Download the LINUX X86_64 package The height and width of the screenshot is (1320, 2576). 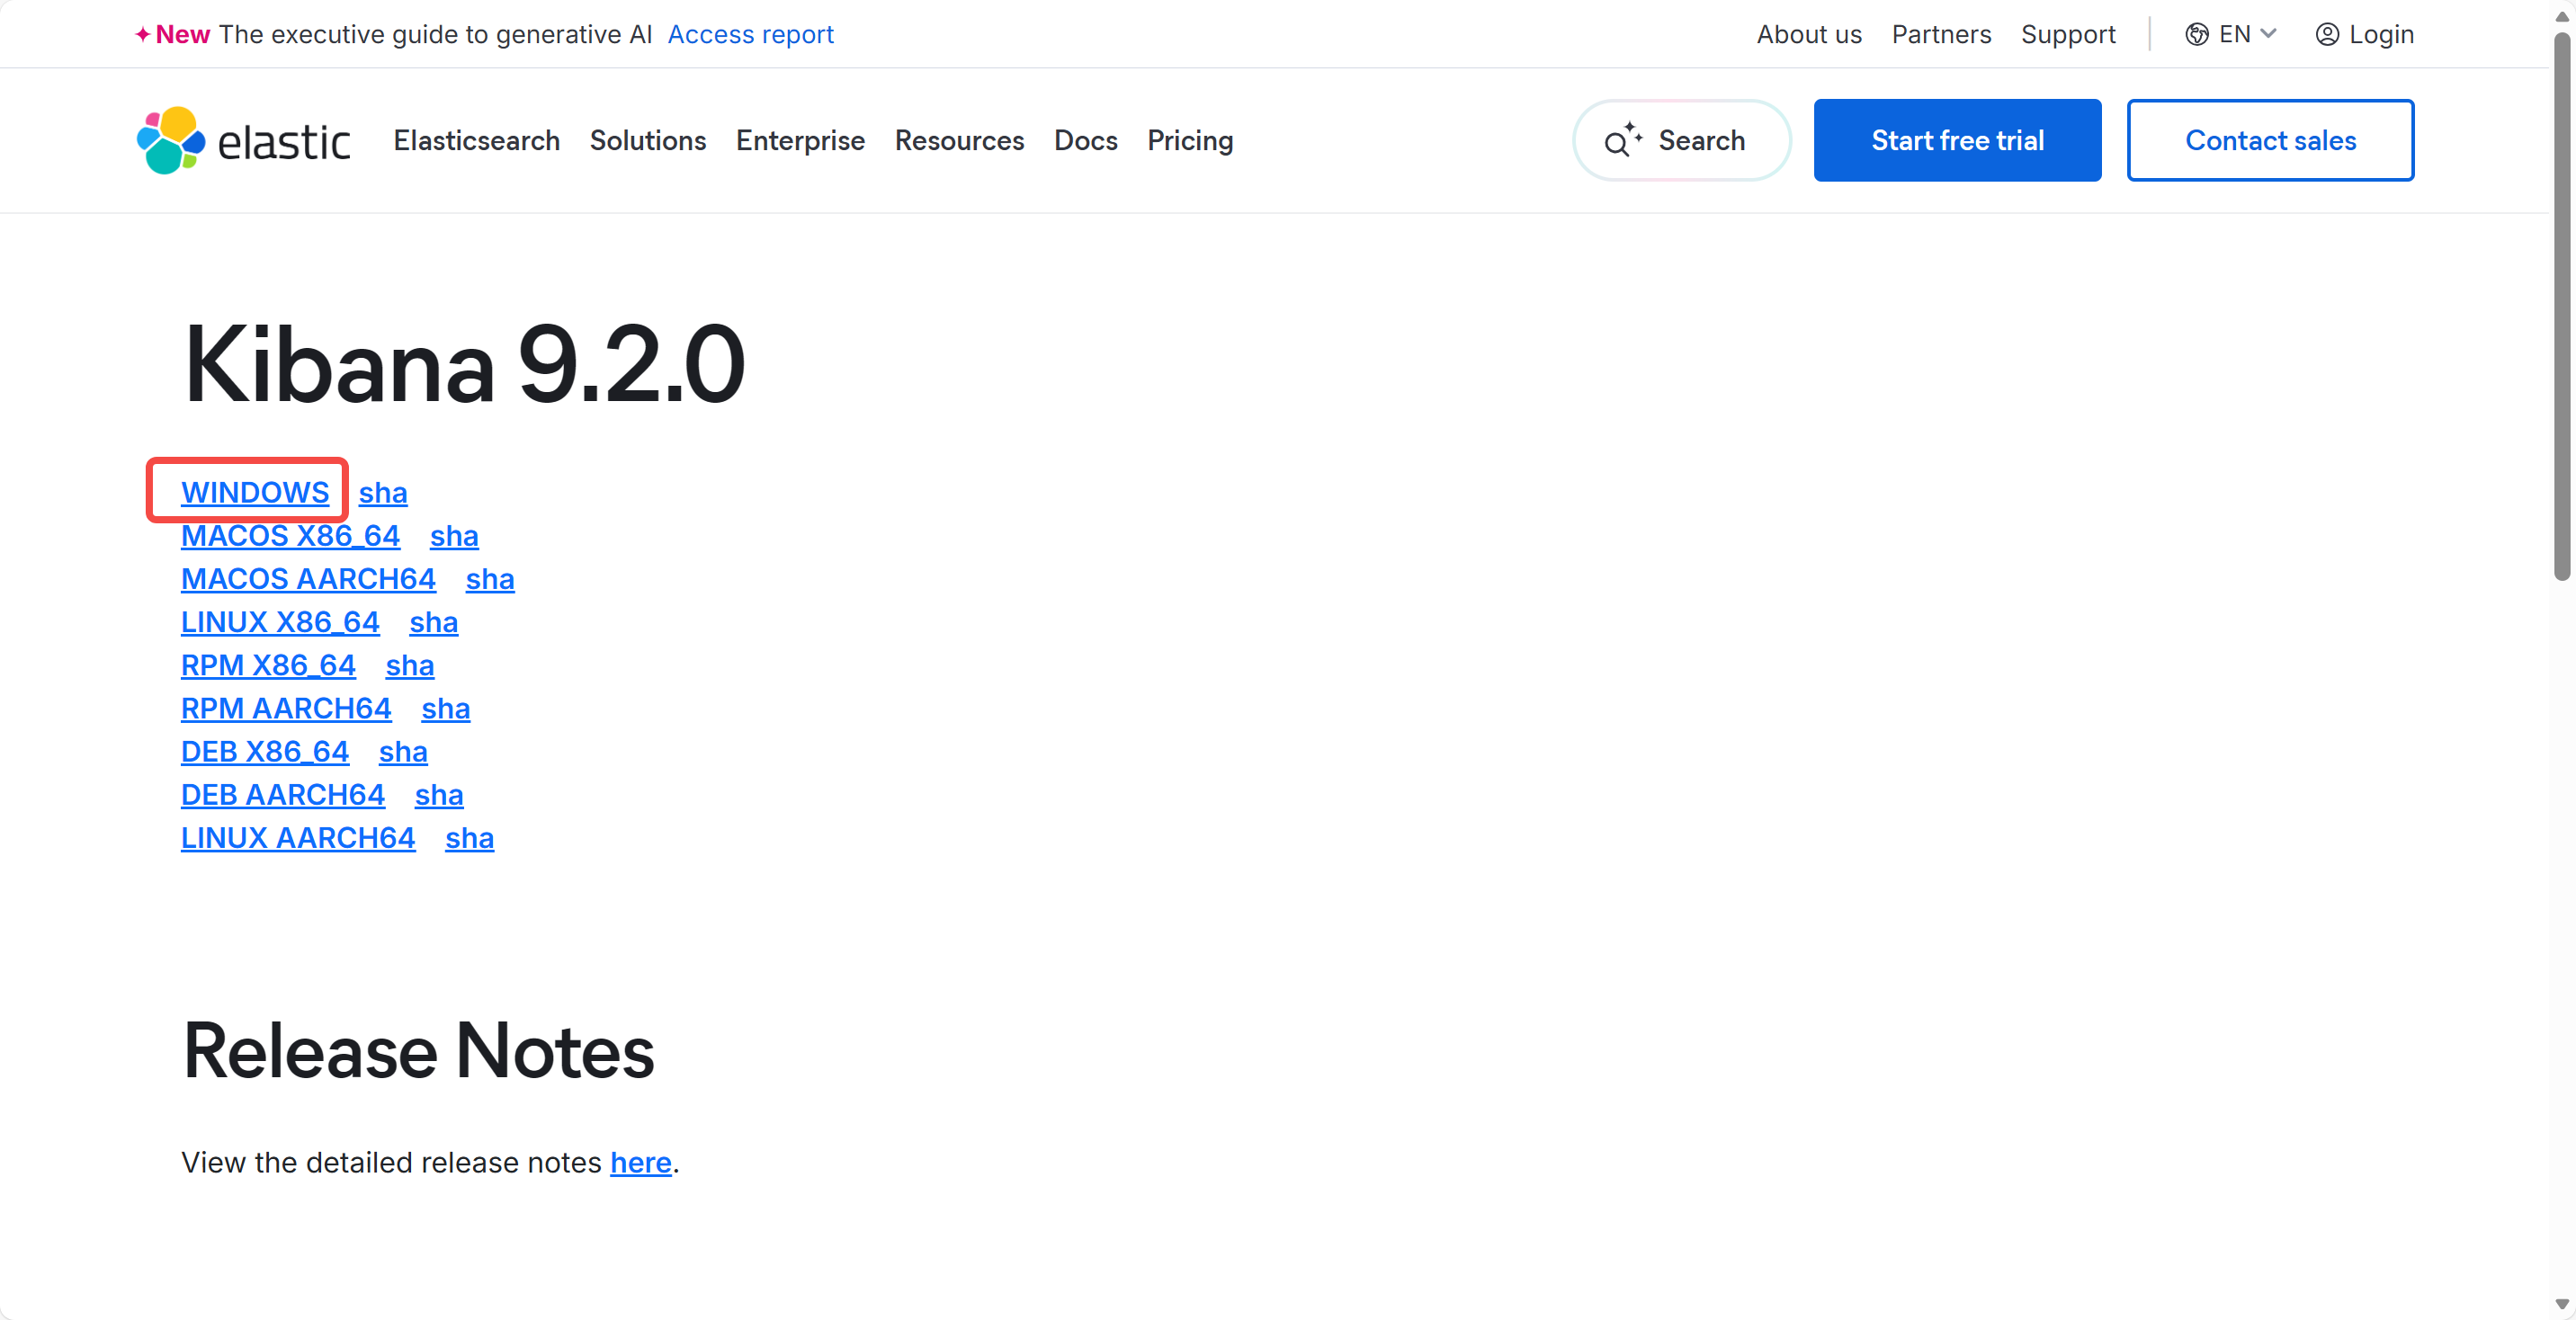point(280,622)
